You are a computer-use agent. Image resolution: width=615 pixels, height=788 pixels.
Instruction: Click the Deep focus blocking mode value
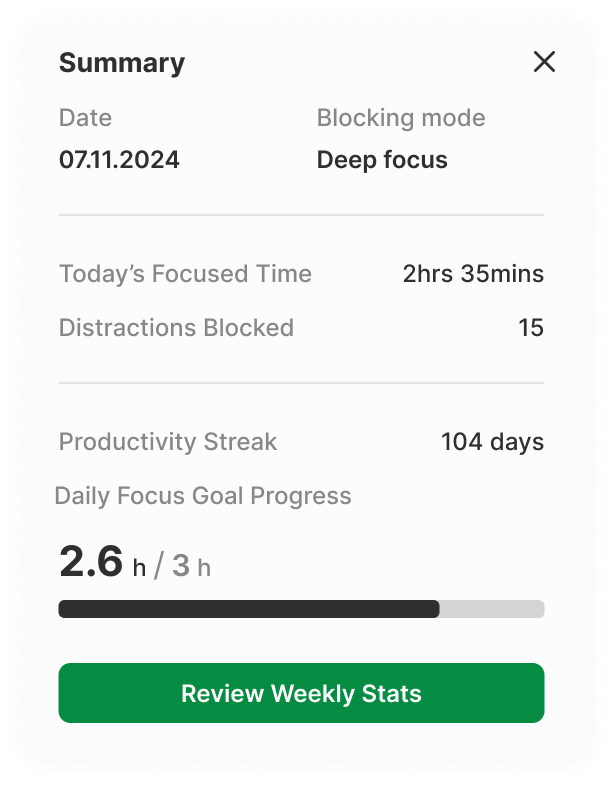[x=382, y=160]
